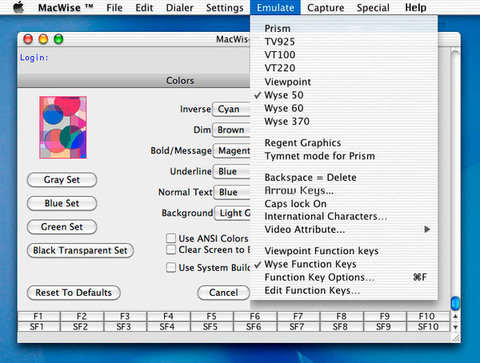Enable the Use ANSI Colors checkbox

pyautogui.click(x=171, y=238)
